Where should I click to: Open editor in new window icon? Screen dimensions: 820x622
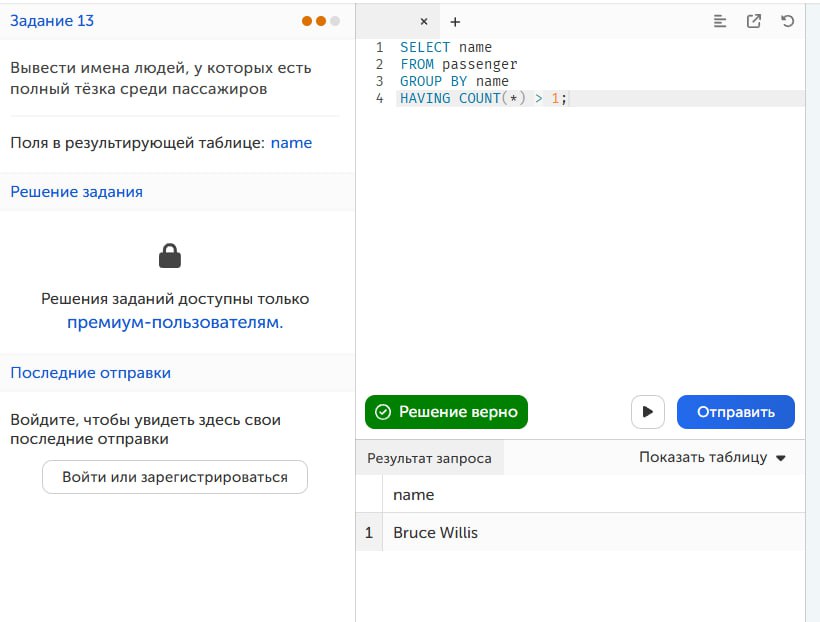pos(754,21)
